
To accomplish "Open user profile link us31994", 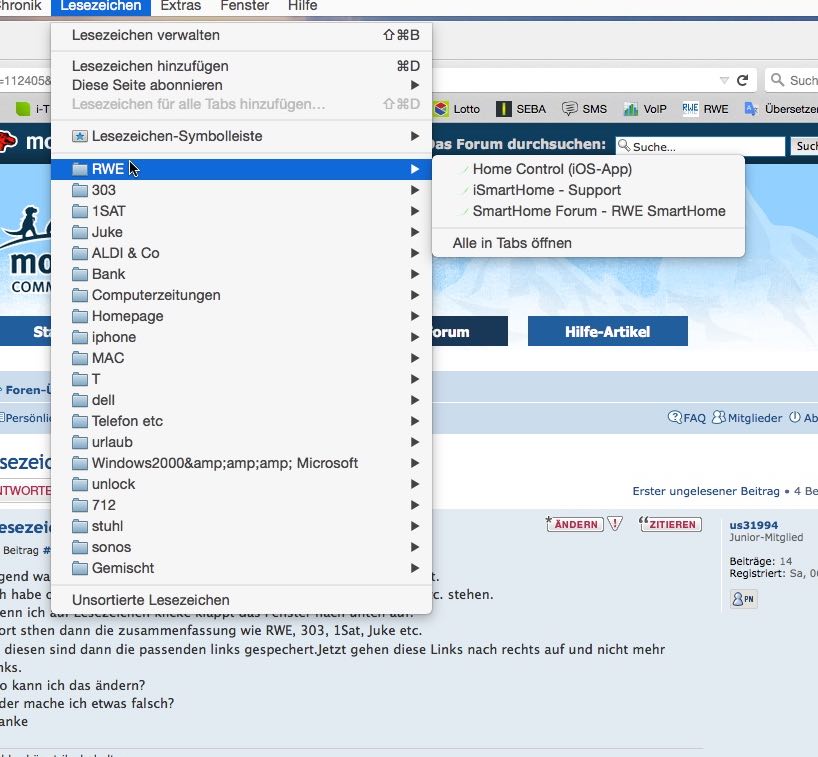I will click(x=753, y=525).
